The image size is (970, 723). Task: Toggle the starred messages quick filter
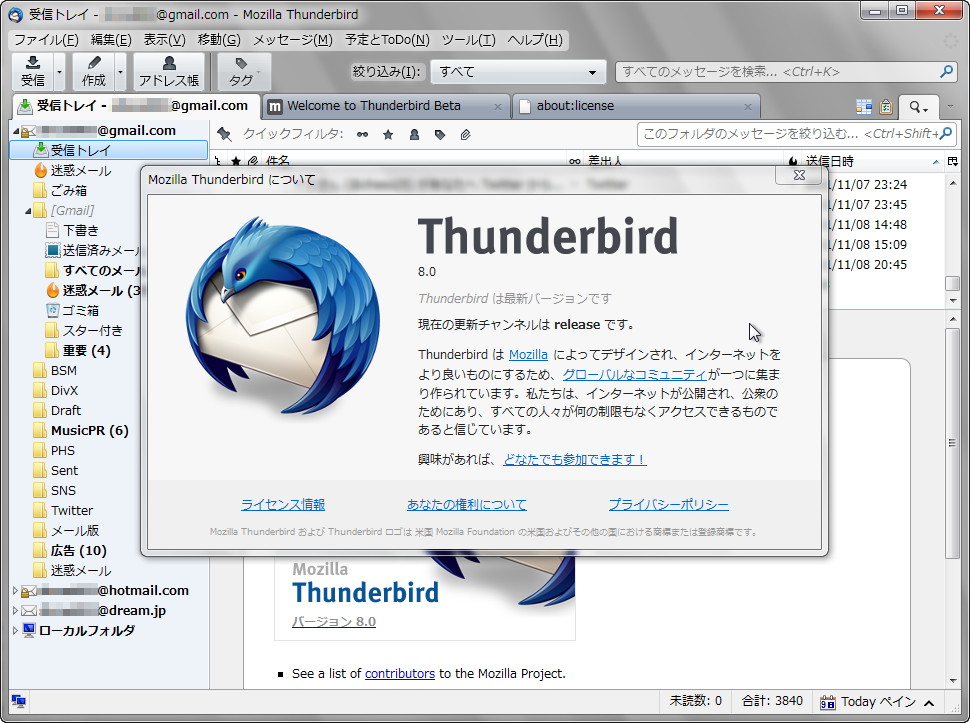point(388,133)
